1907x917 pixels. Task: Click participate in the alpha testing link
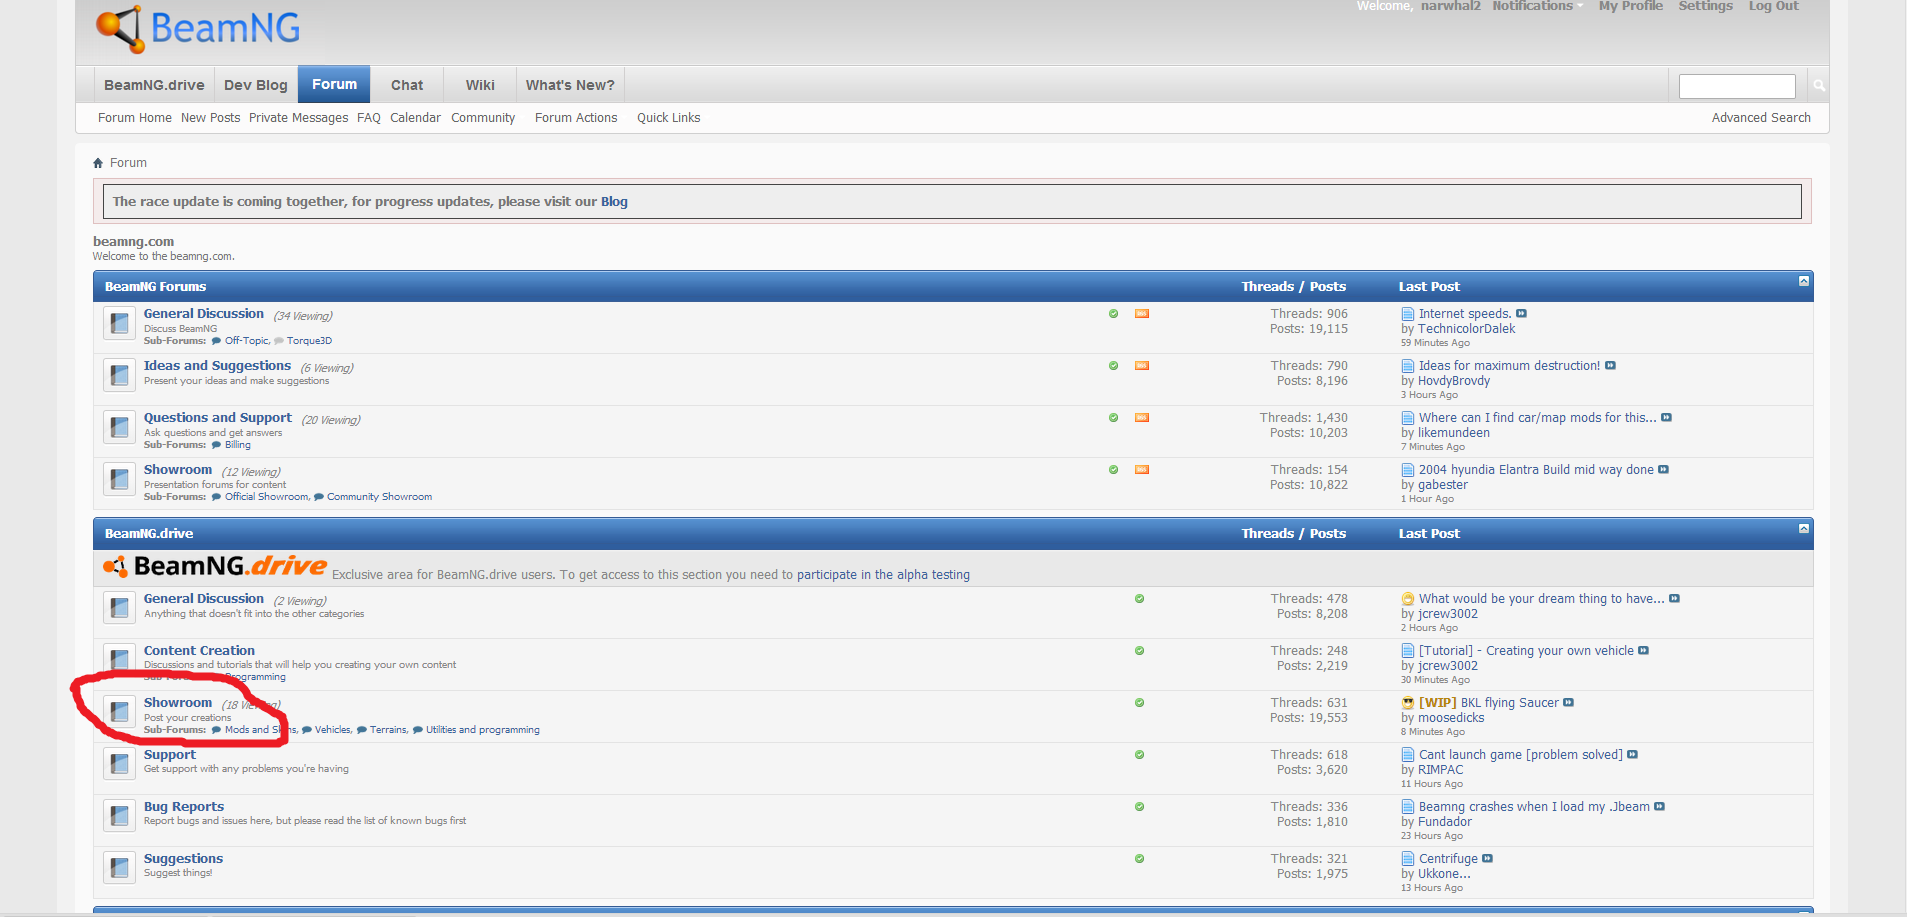883,575
